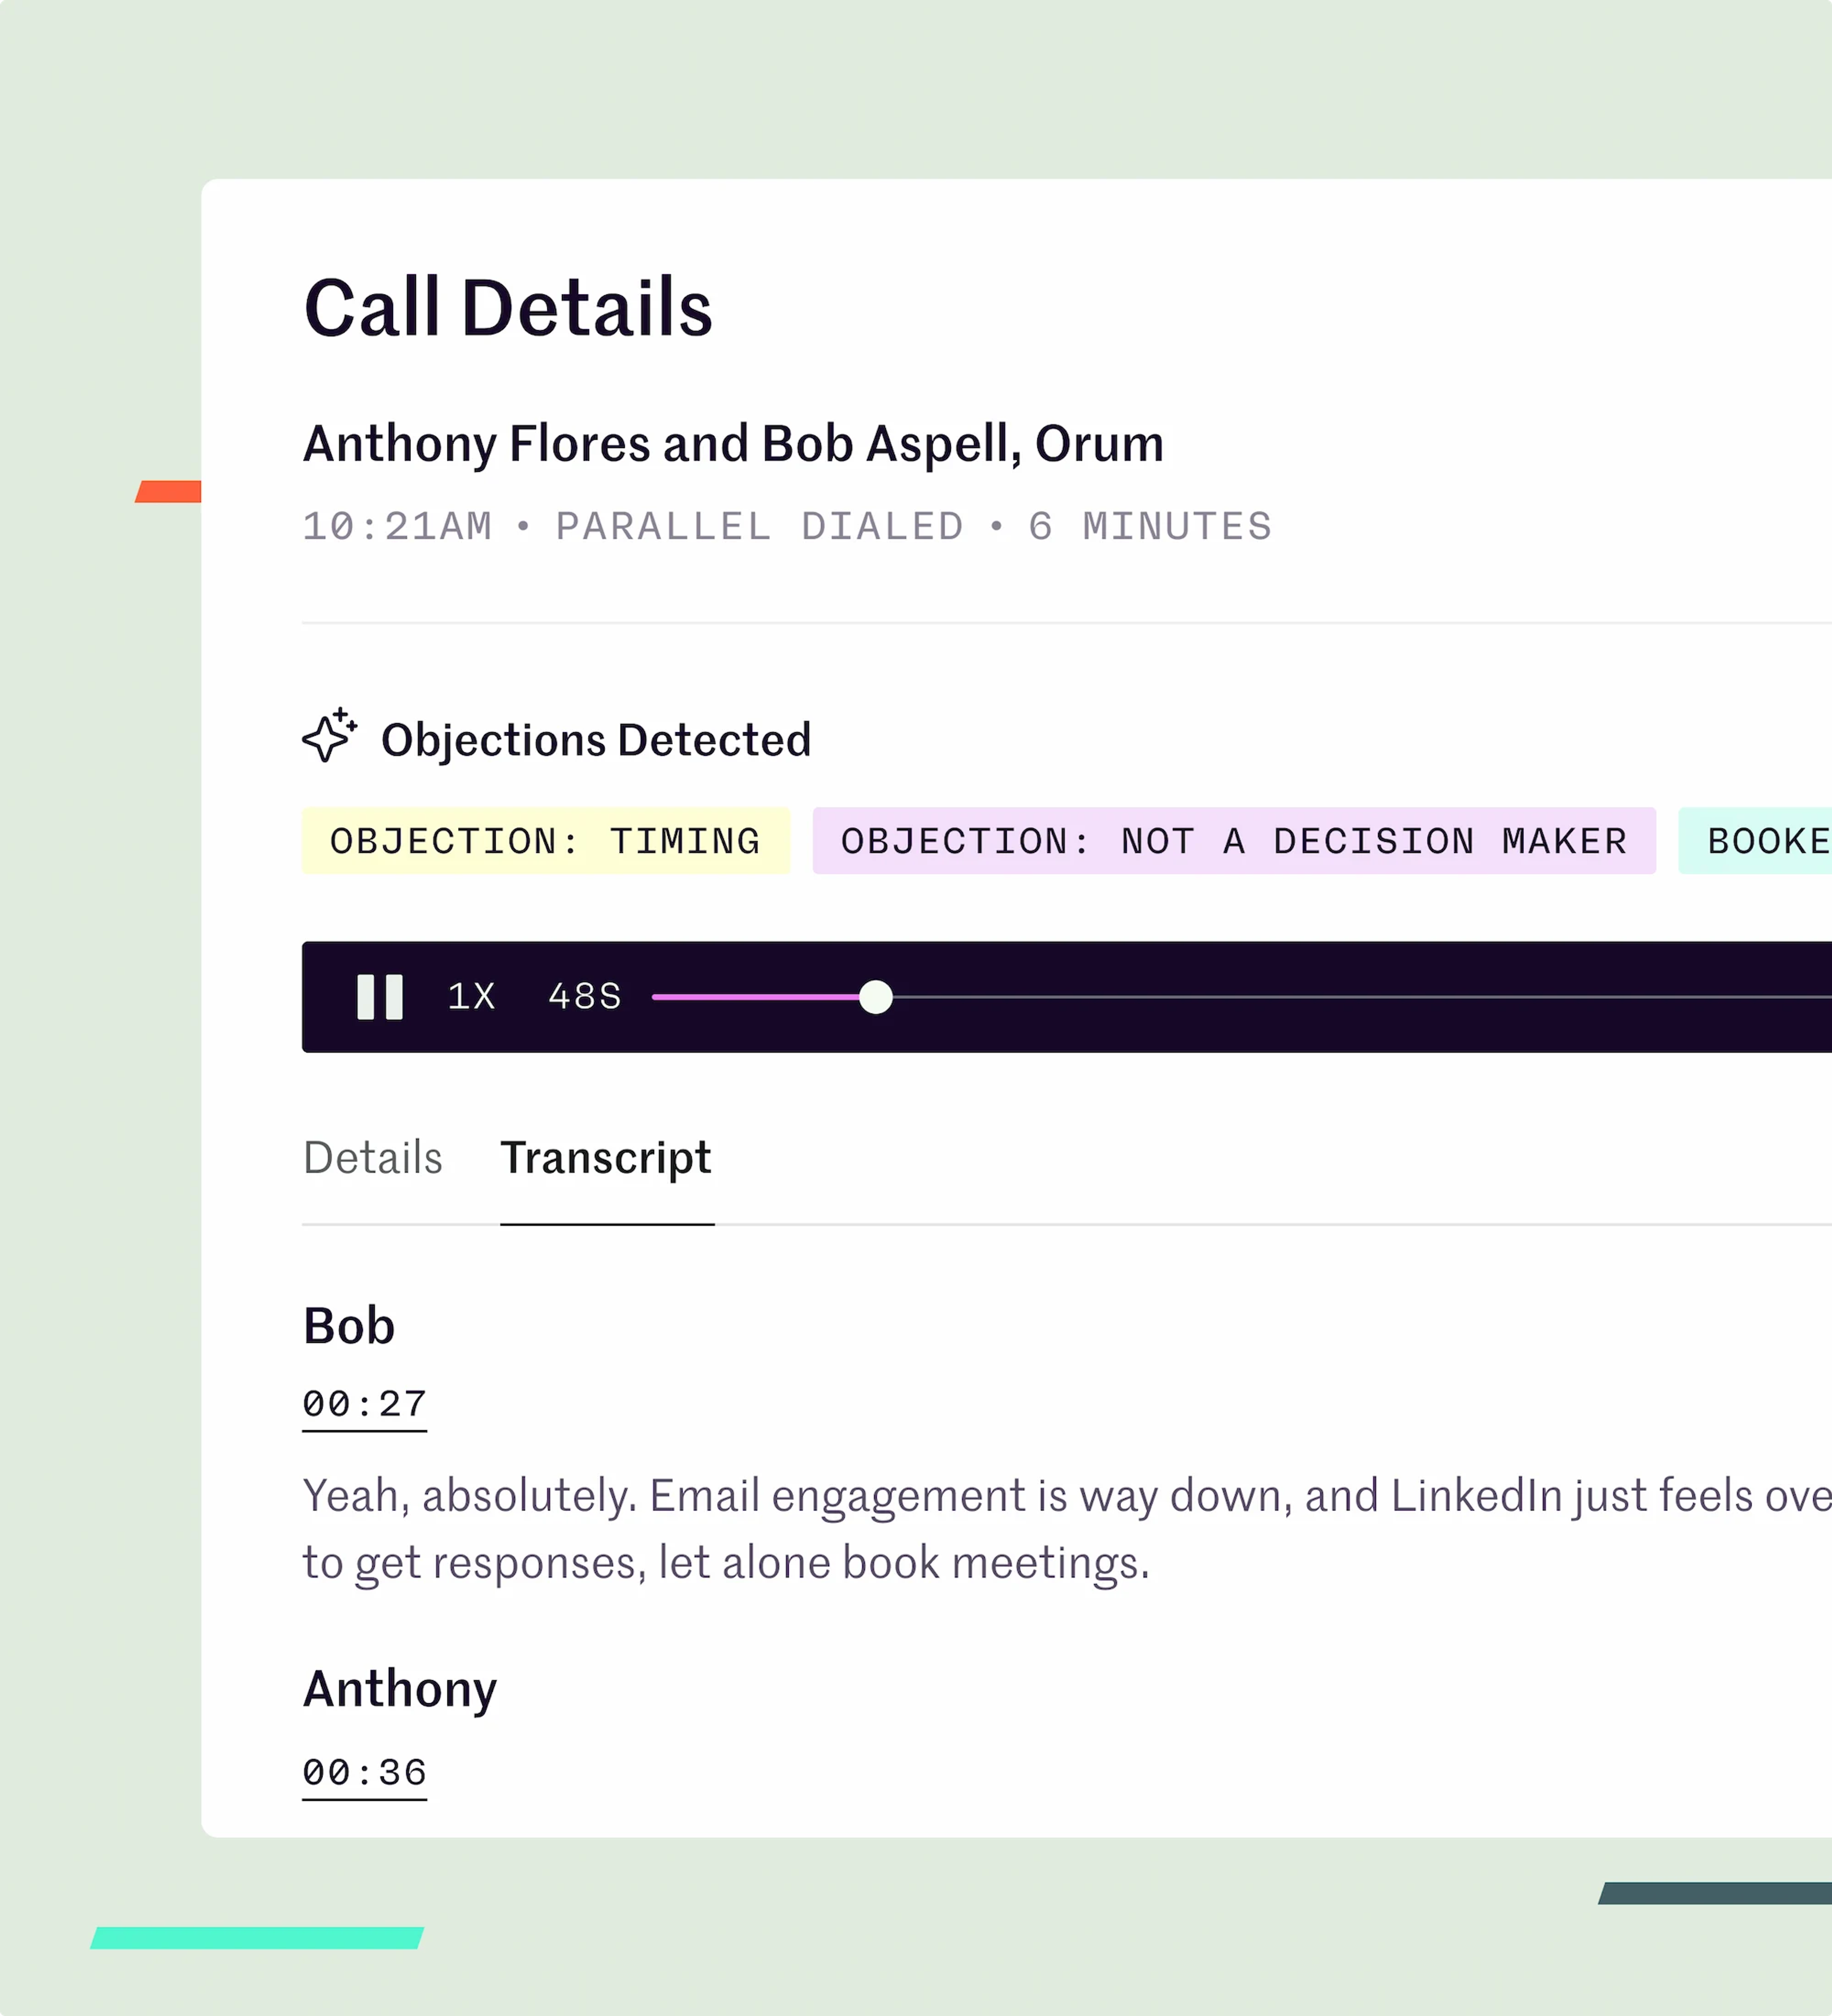The image size is (1832, 2016).
Task: Pause the call recording playback
Action: point(380,997)
